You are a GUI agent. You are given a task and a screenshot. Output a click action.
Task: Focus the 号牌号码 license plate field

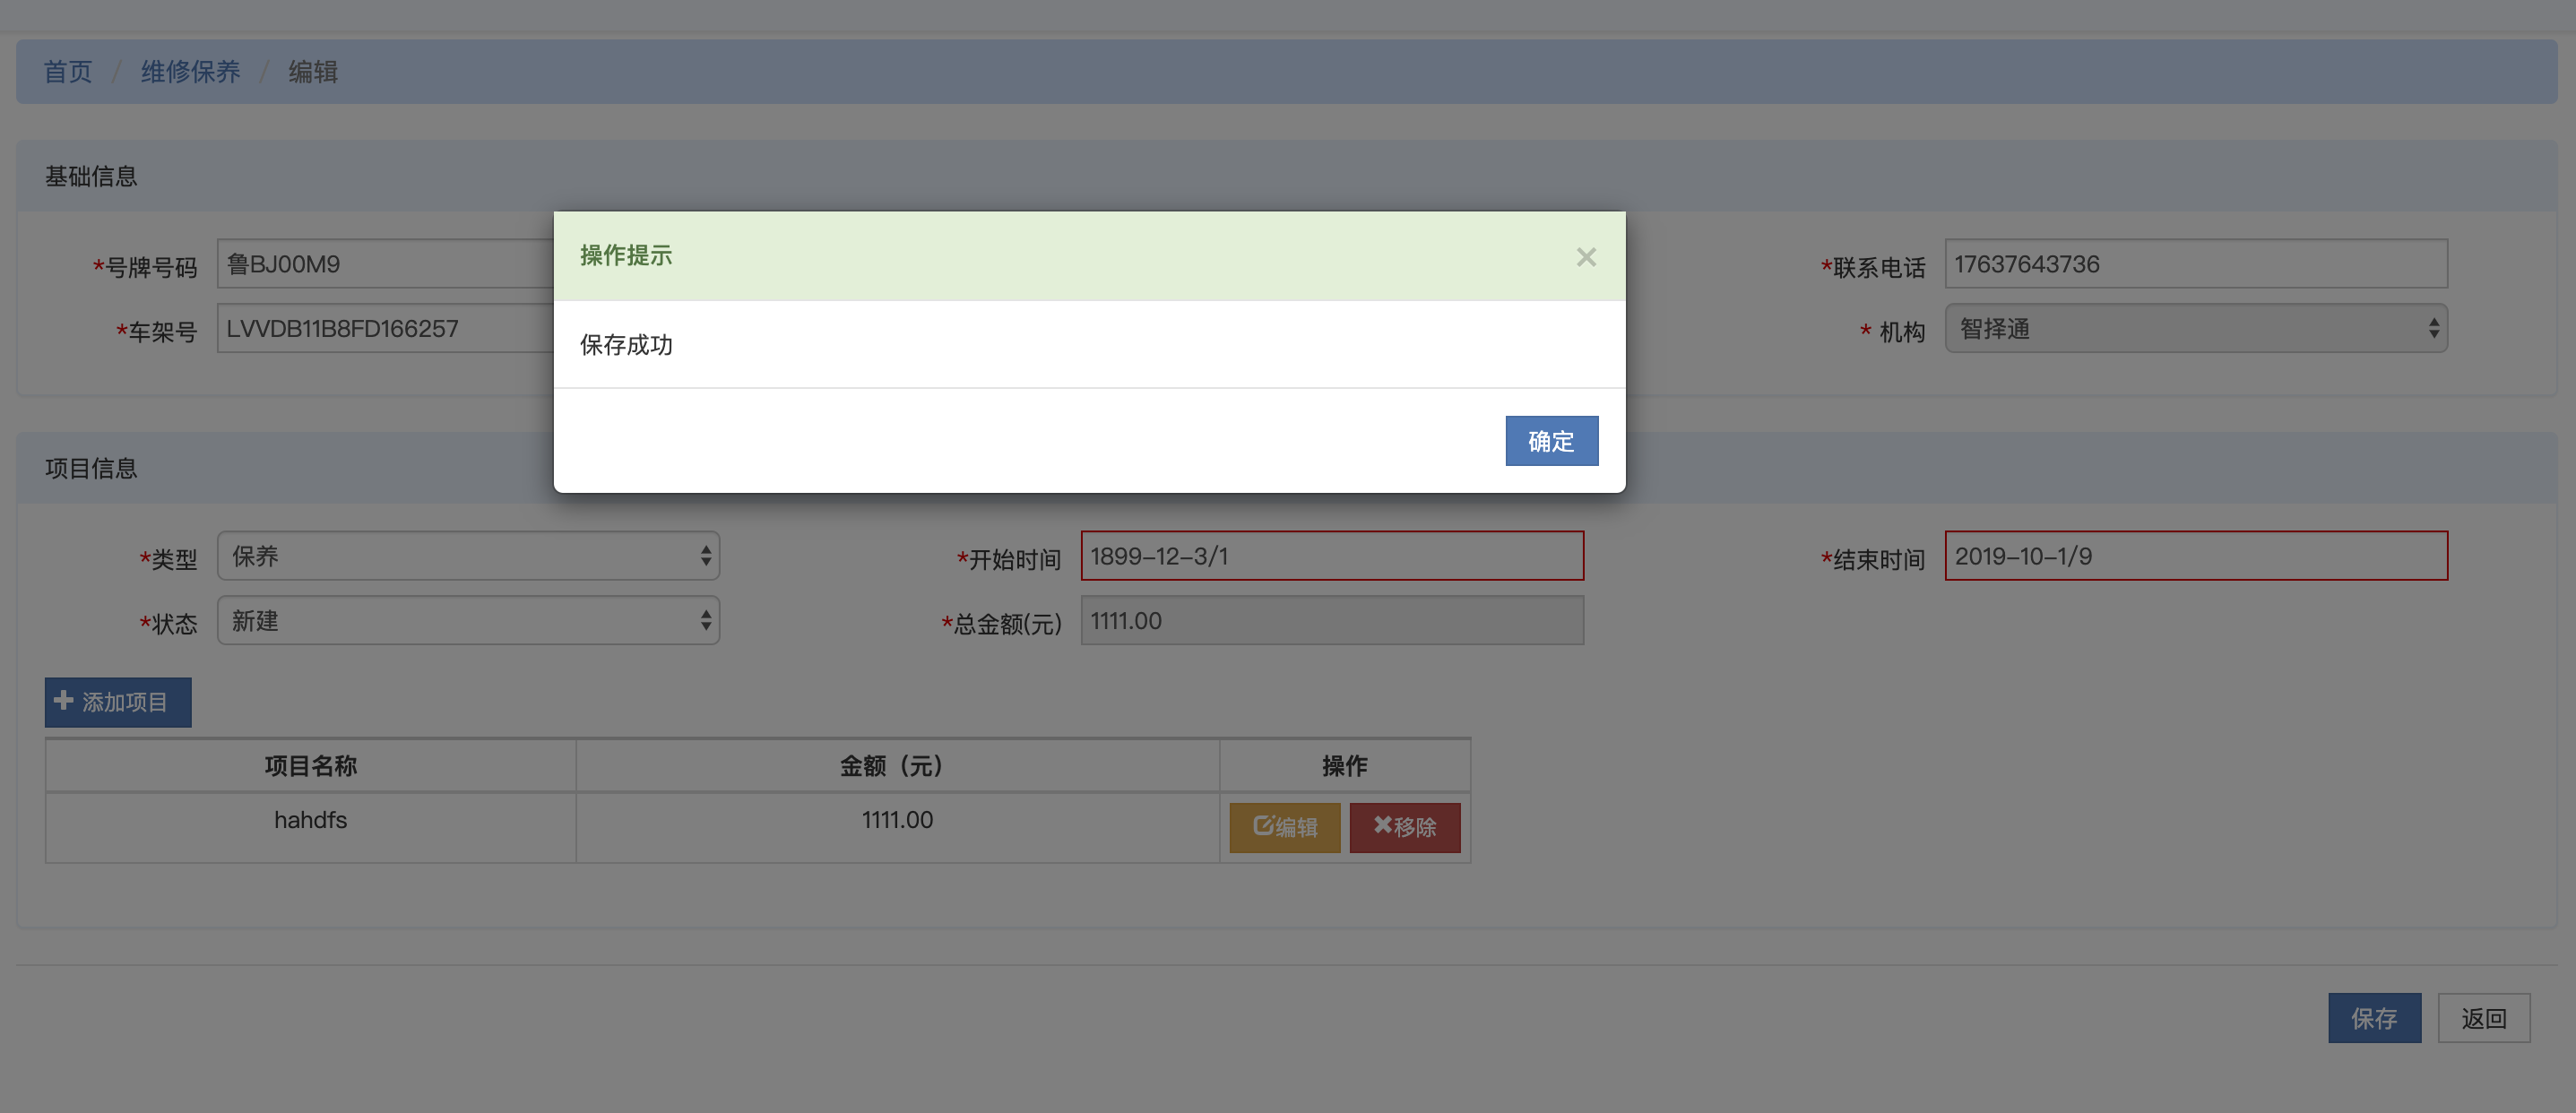(x=385, y=264)
